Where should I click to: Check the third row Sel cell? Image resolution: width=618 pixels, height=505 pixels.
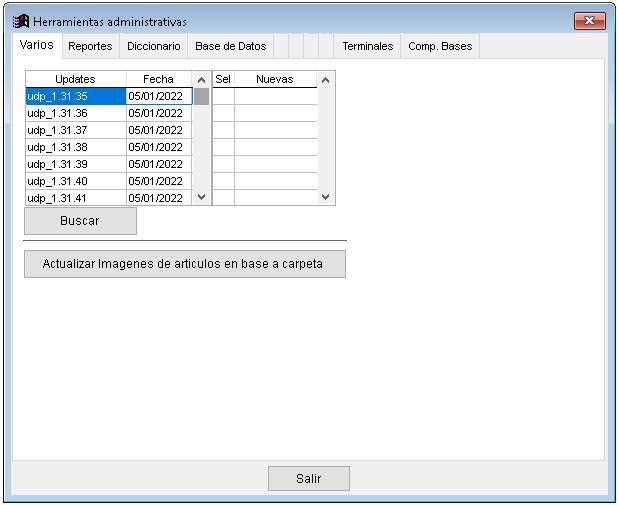click(223, 130)
